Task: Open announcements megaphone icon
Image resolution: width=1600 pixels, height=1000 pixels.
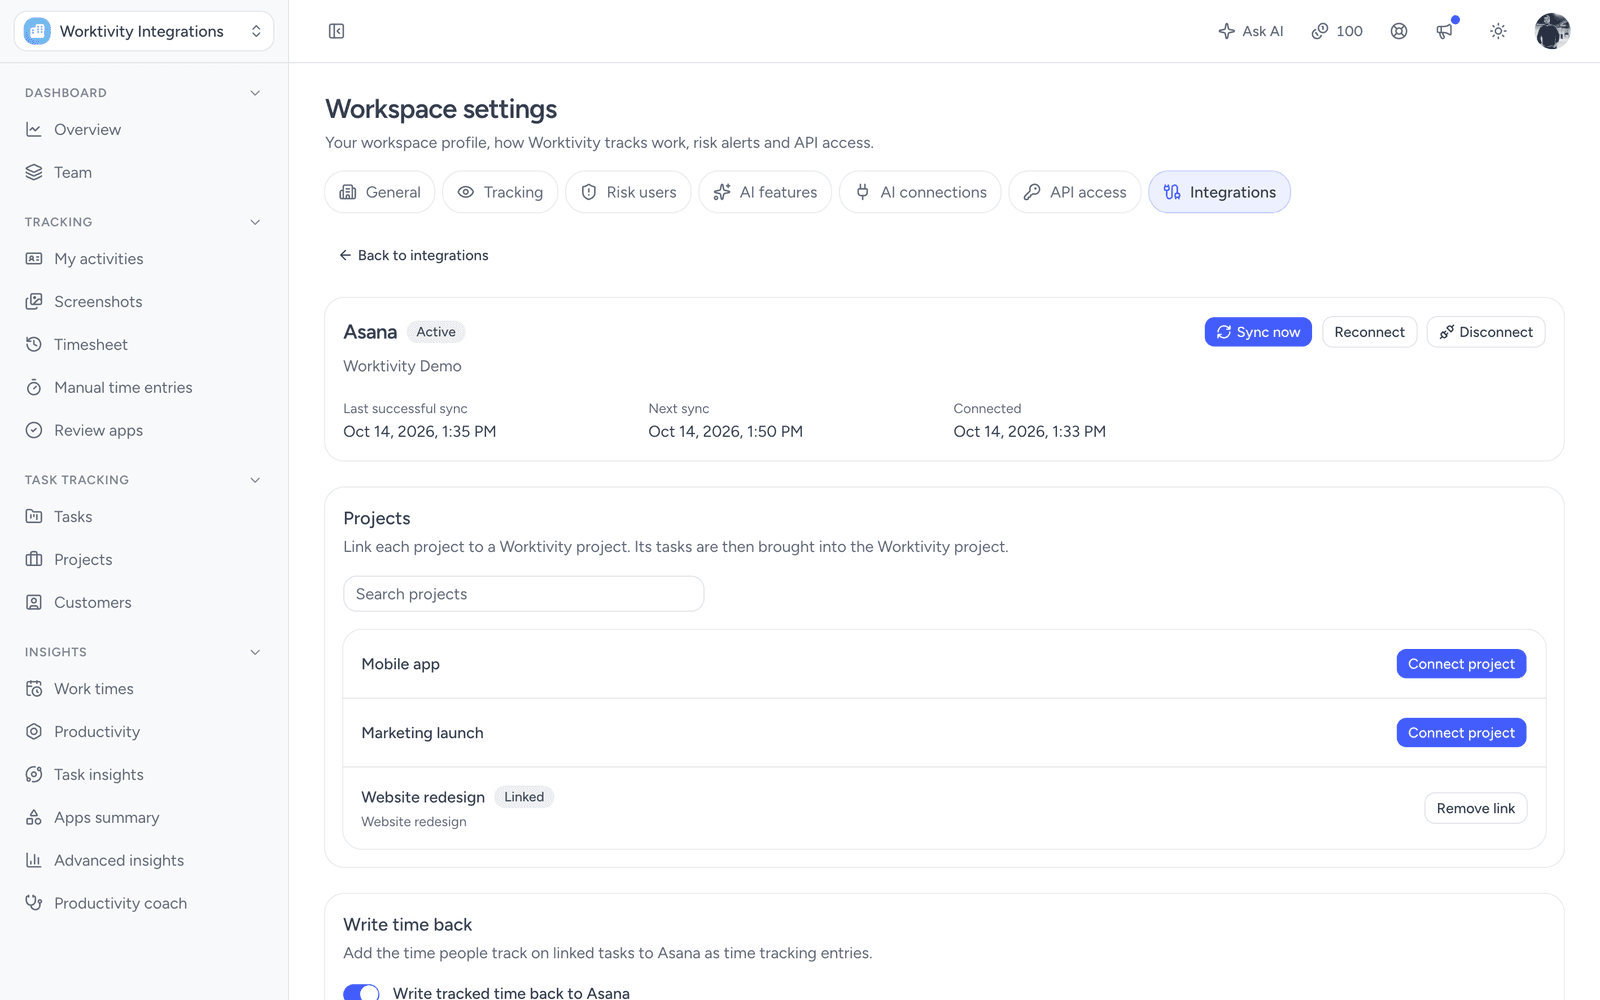Action: (x=1445, y=31)
